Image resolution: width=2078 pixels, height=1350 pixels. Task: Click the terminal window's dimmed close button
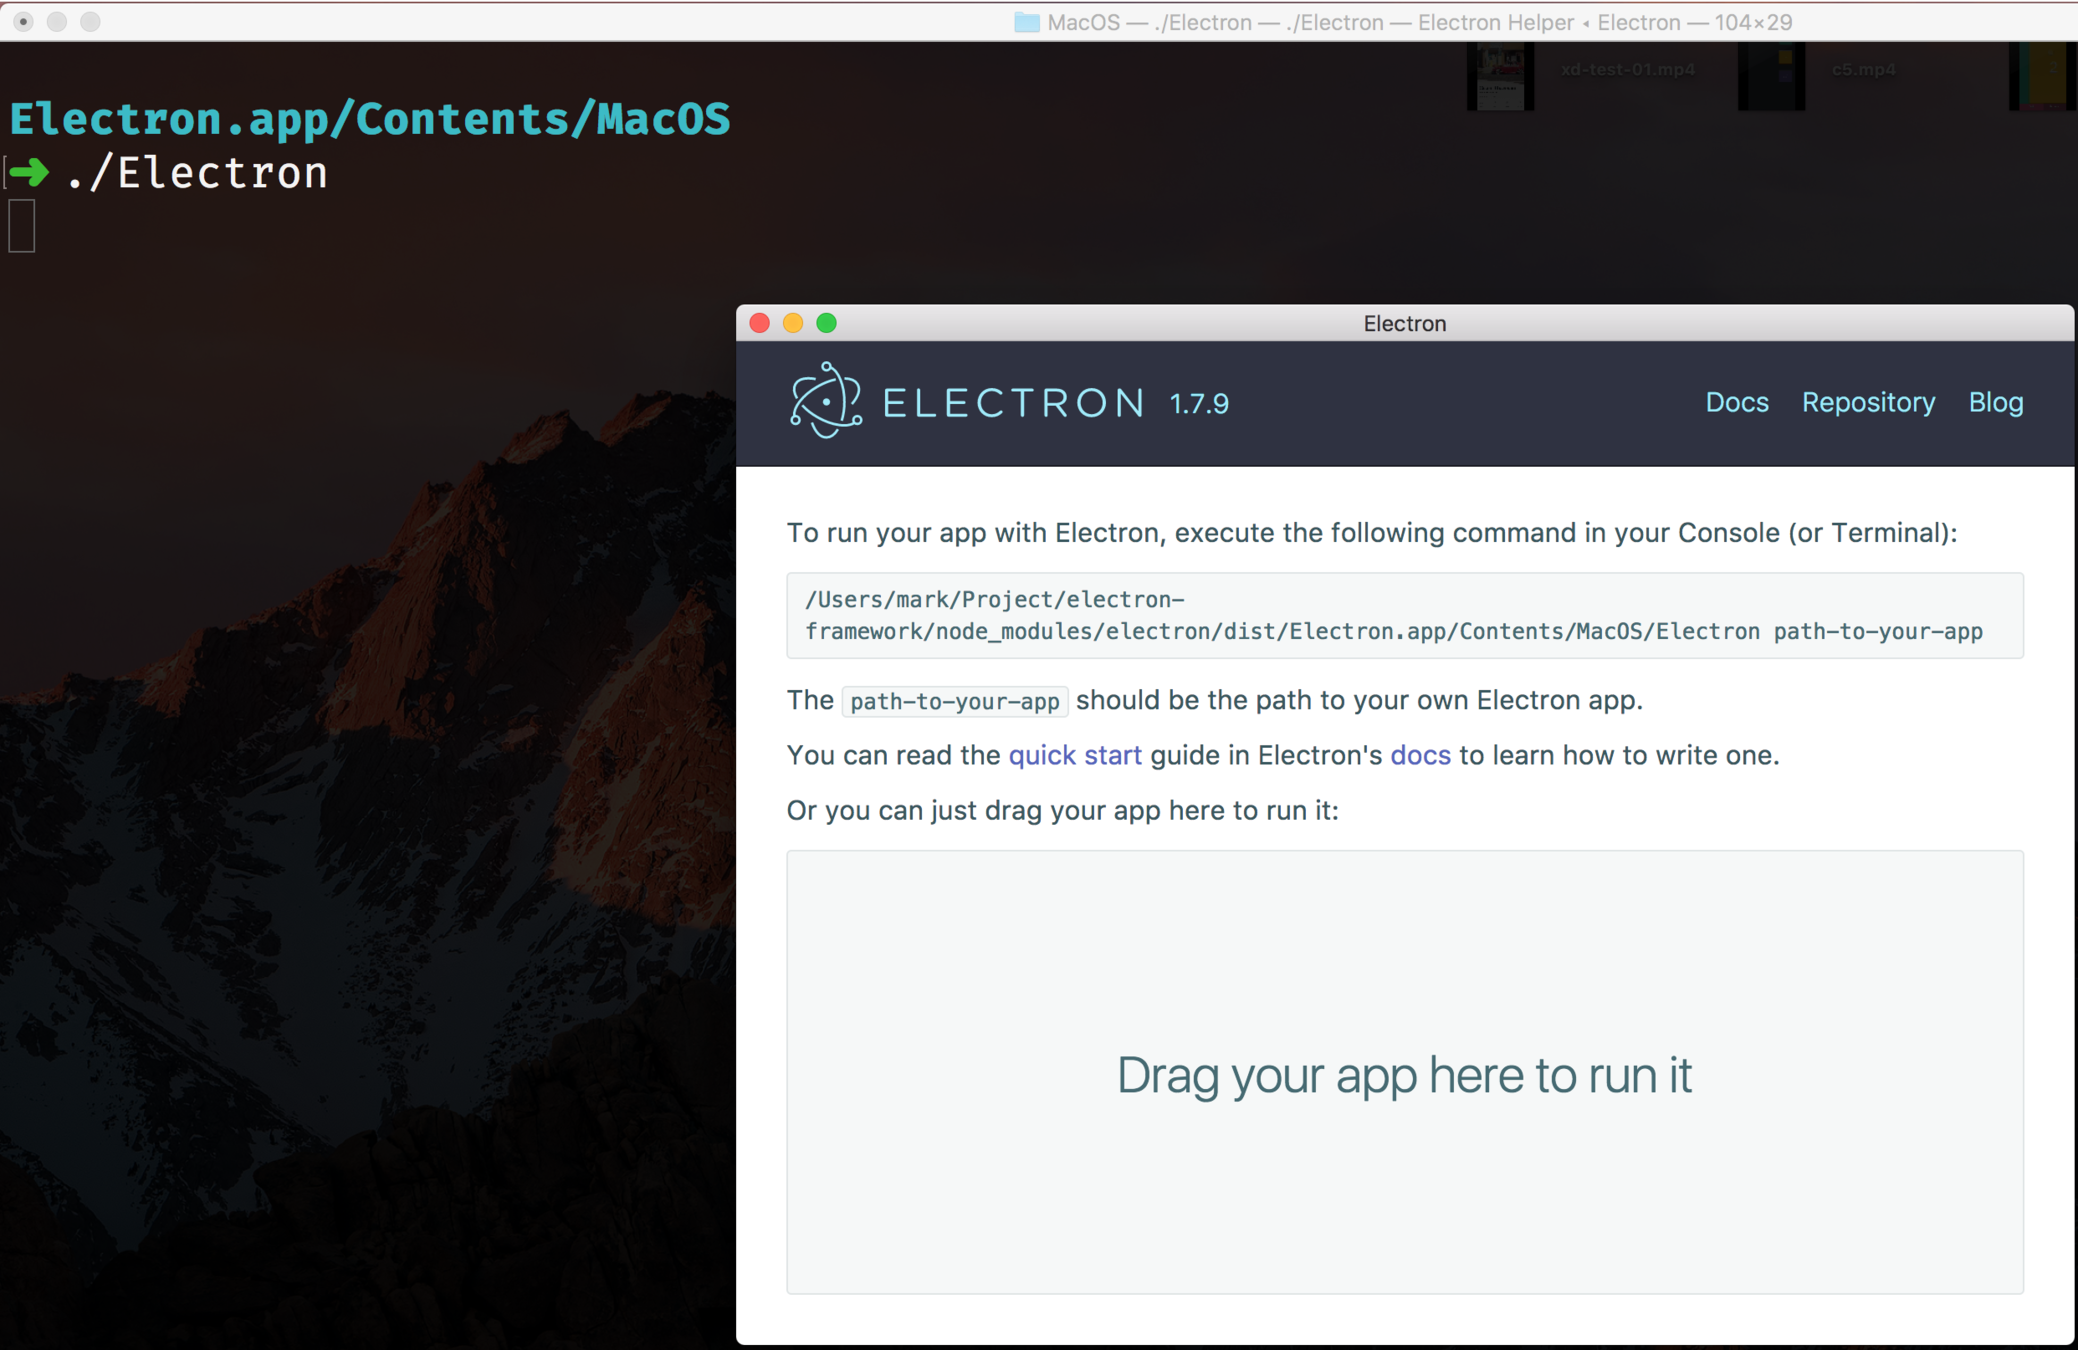point(23,21)
